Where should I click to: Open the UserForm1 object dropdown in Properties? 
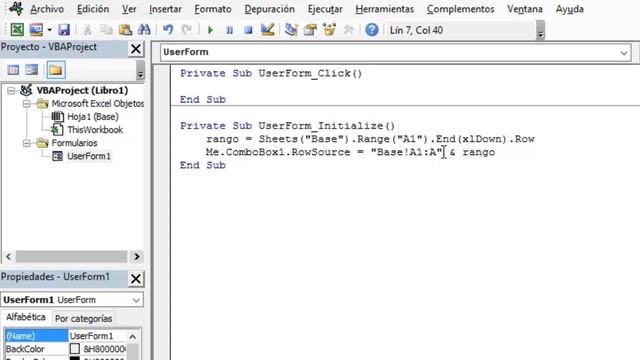tap(136, 300)
